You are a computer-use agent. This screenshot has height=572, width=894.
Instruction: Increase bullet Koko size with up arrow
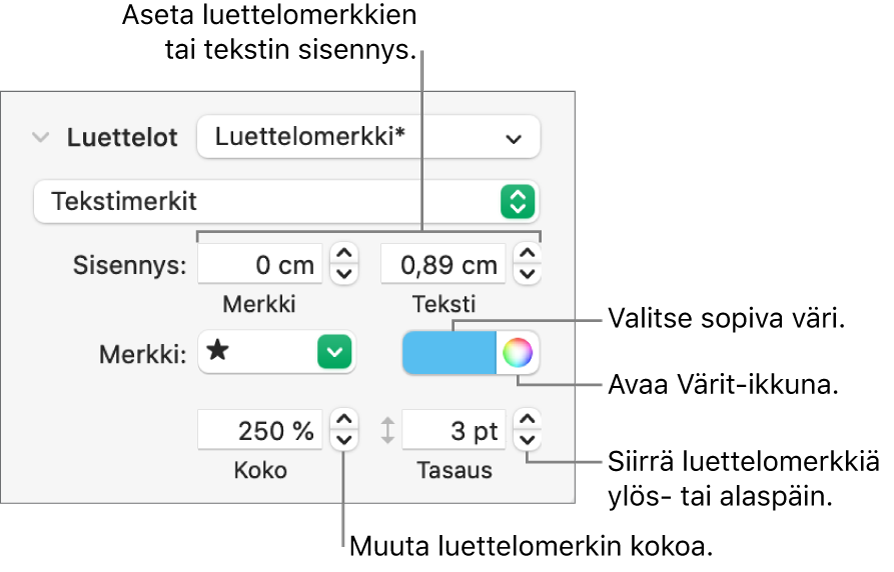[x=343, y=422]
